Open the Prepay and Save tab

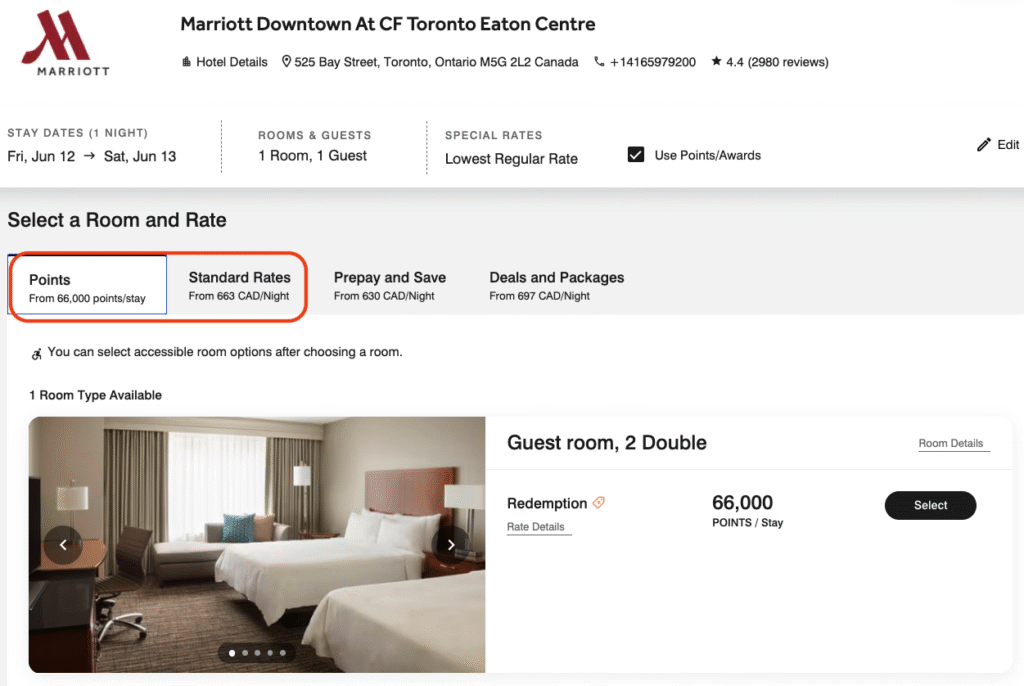click(x=390, y=286)
